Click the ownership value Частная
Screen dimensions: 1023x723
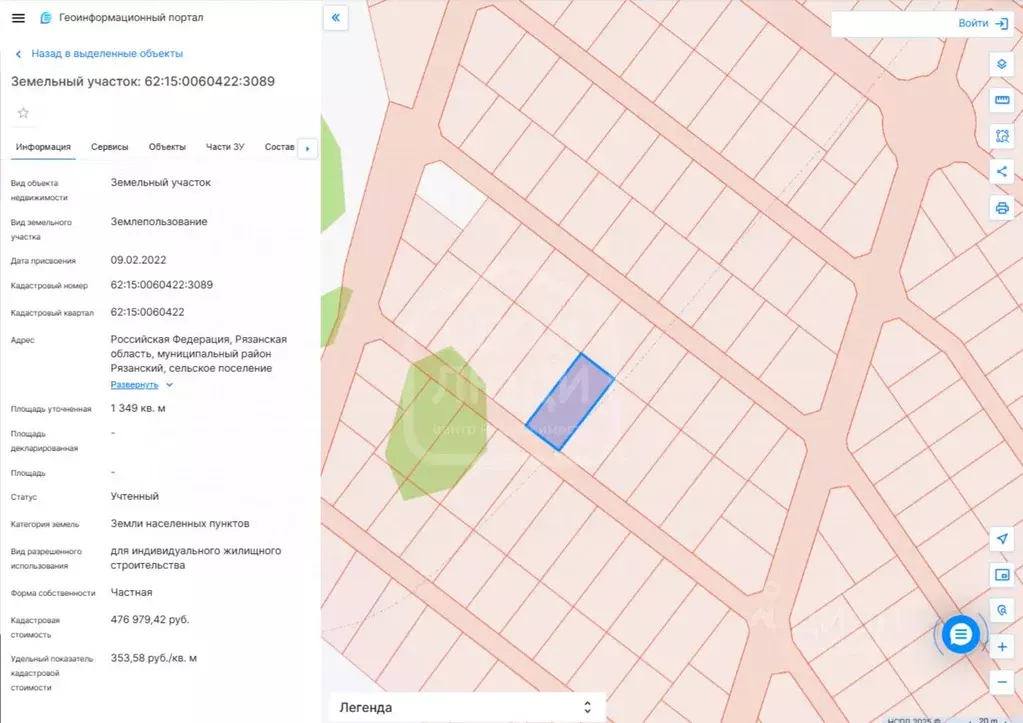click(131, 592)
